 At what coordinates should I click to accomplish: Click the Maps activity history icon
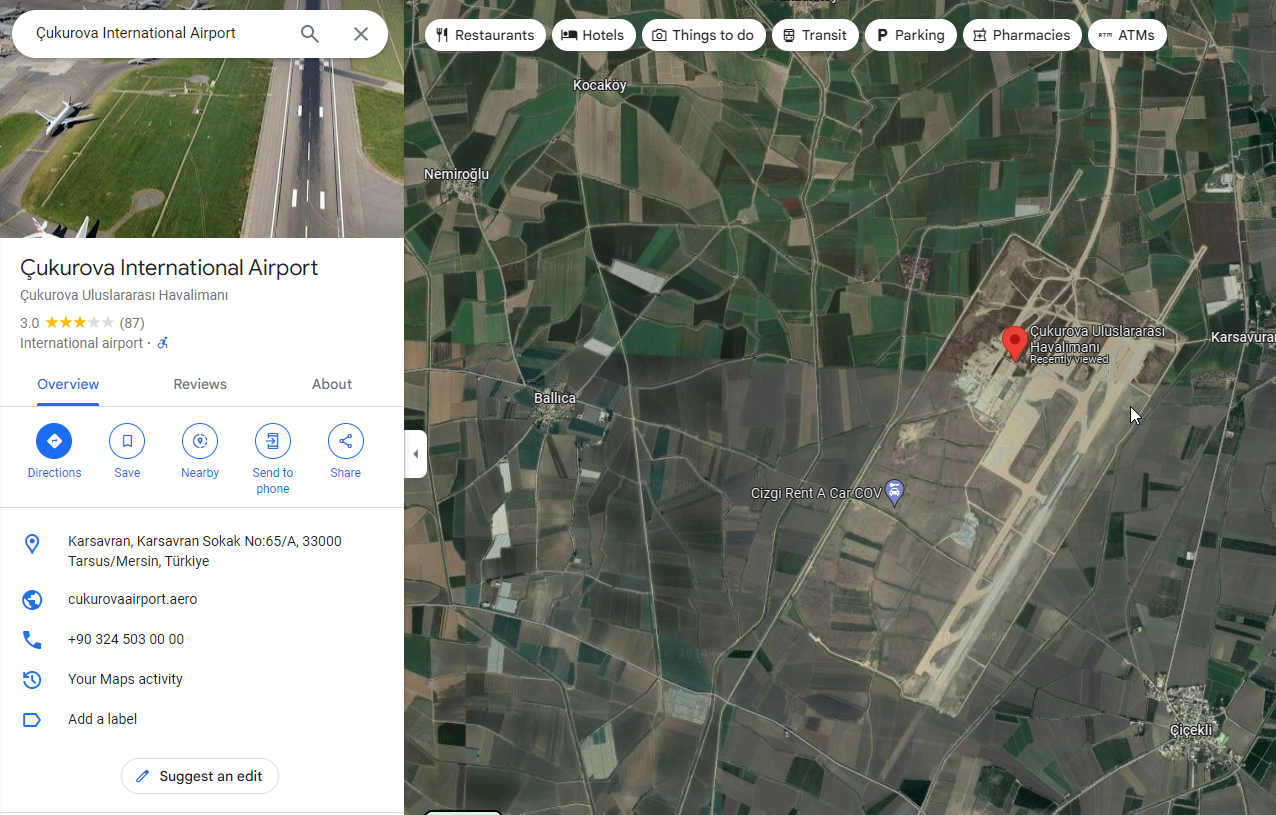tap(32, 680)
